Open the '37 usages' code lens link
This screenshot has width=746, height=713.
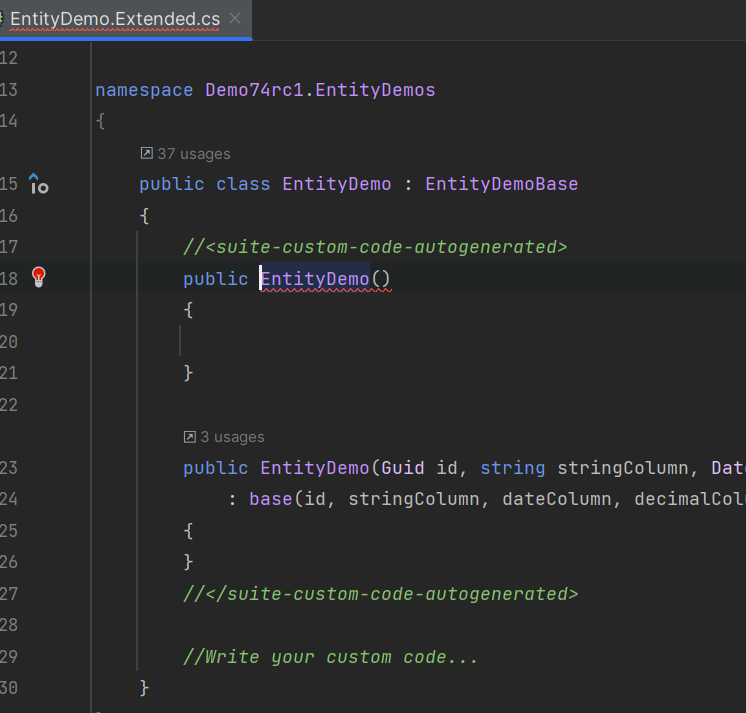(x=193, y=154)
